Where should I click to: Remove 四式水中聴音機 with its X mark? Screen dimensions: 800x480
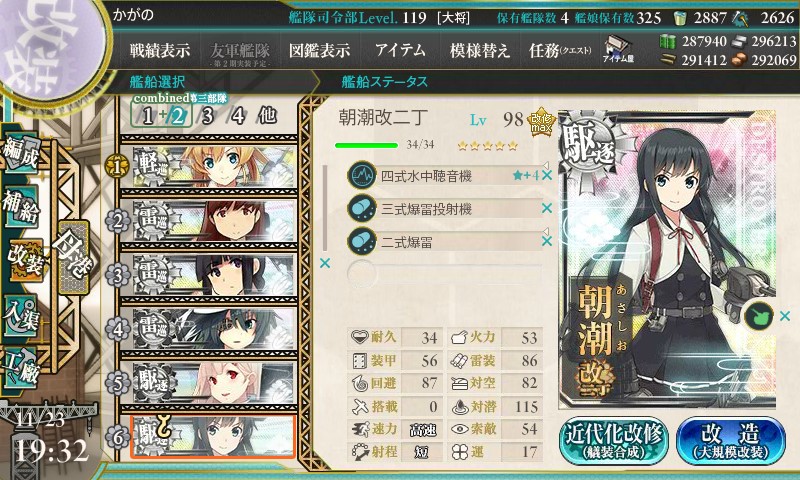coord(547,175)
